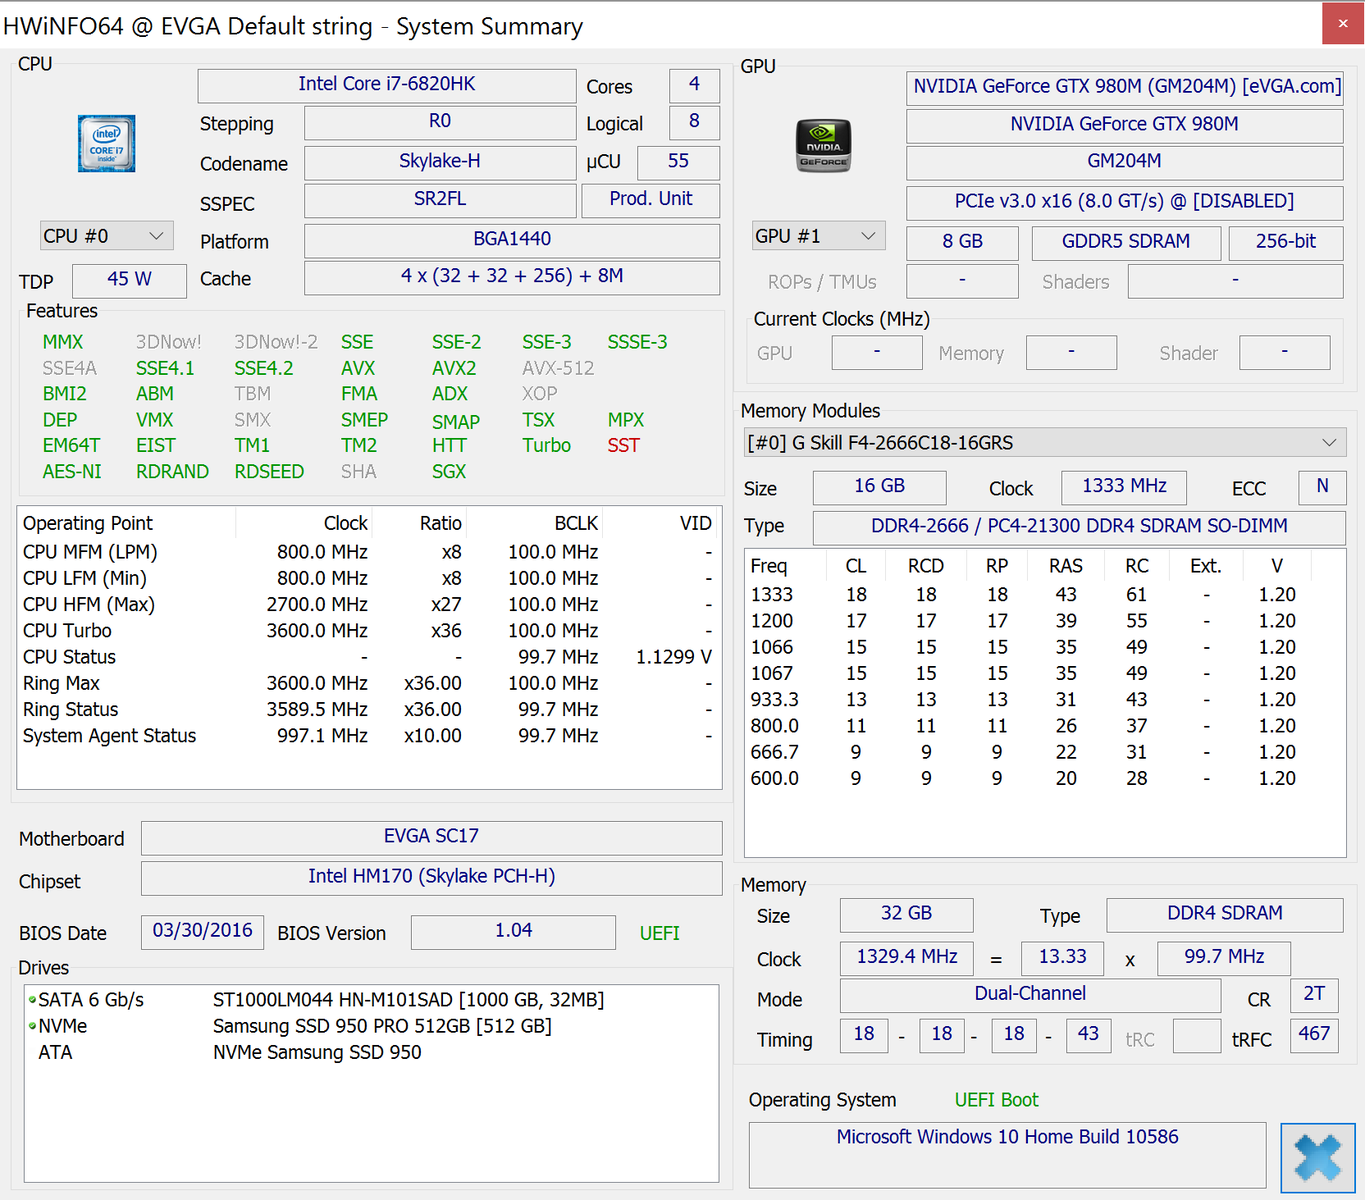Close the summary with the blue X button

(1318, 1158)
